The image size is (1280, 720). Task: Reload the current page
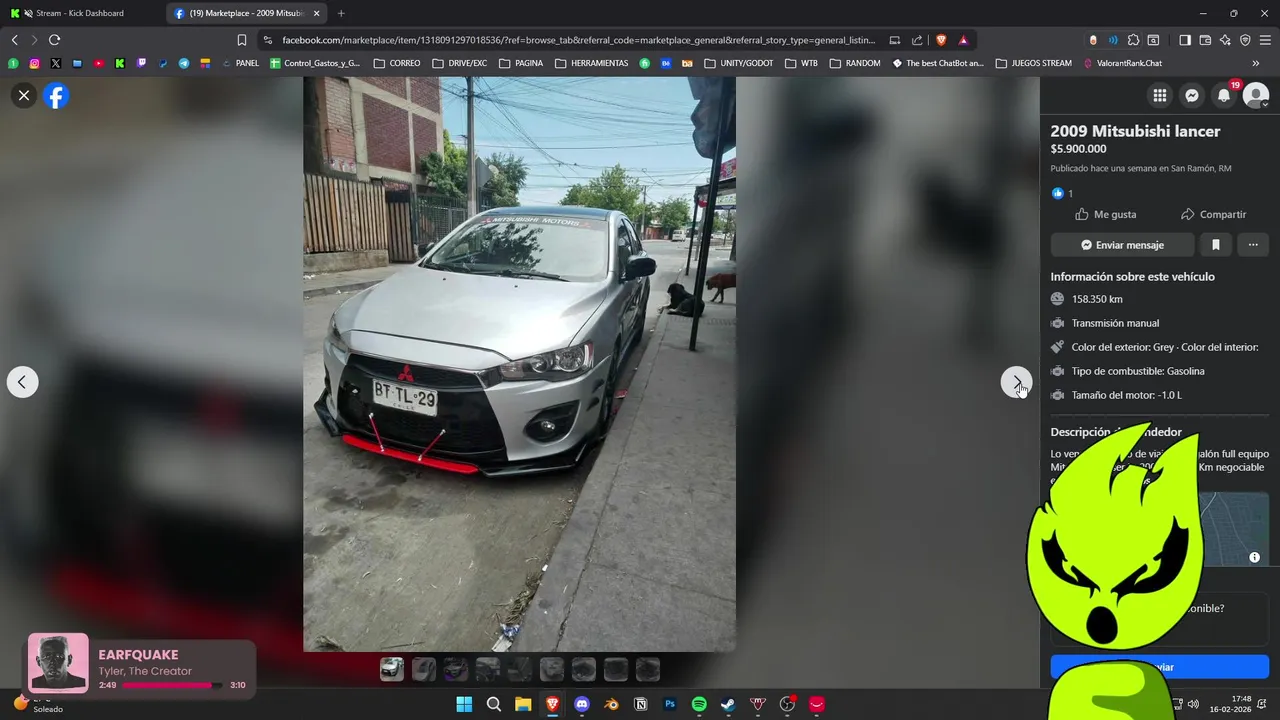click(x=54, y=40)
